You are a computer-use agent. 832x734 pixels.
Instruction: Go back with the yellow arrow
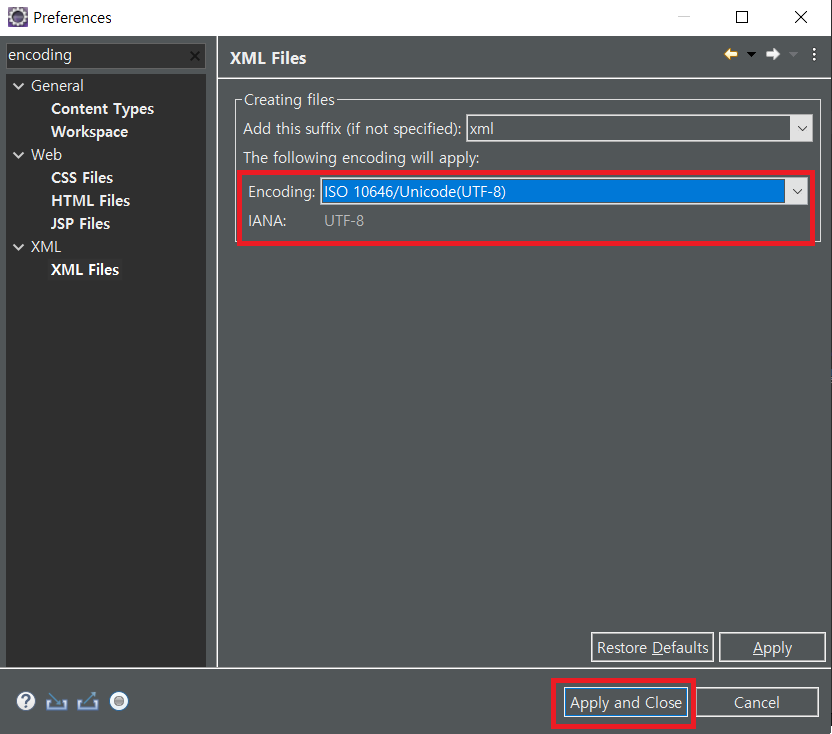click(731, 54)
